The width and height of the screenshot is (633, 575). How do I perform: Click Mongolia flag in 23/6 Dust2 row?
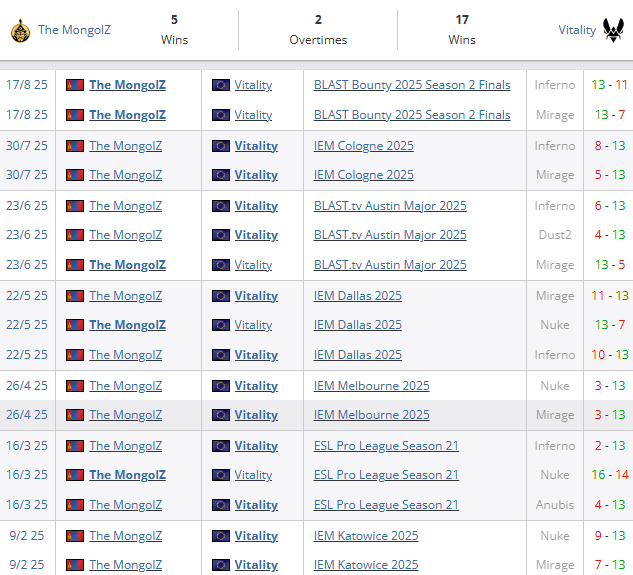pyautogui.click(x=75, y=235)
